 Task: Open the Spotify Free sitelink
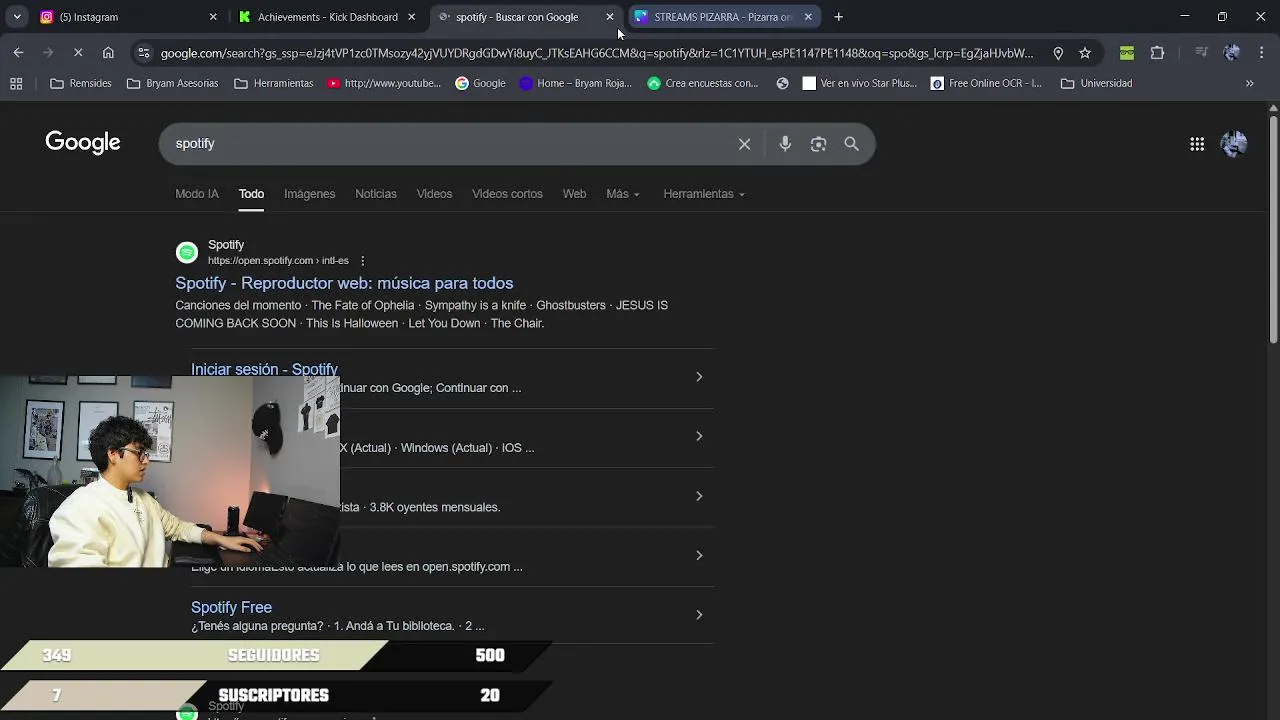tap(231, 607)
